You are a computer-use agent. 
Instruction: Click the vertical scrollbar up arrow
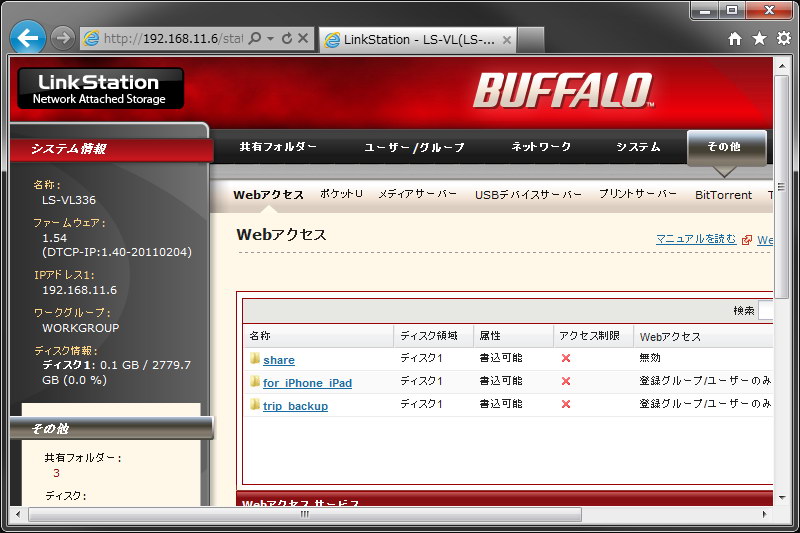(782, 66)
